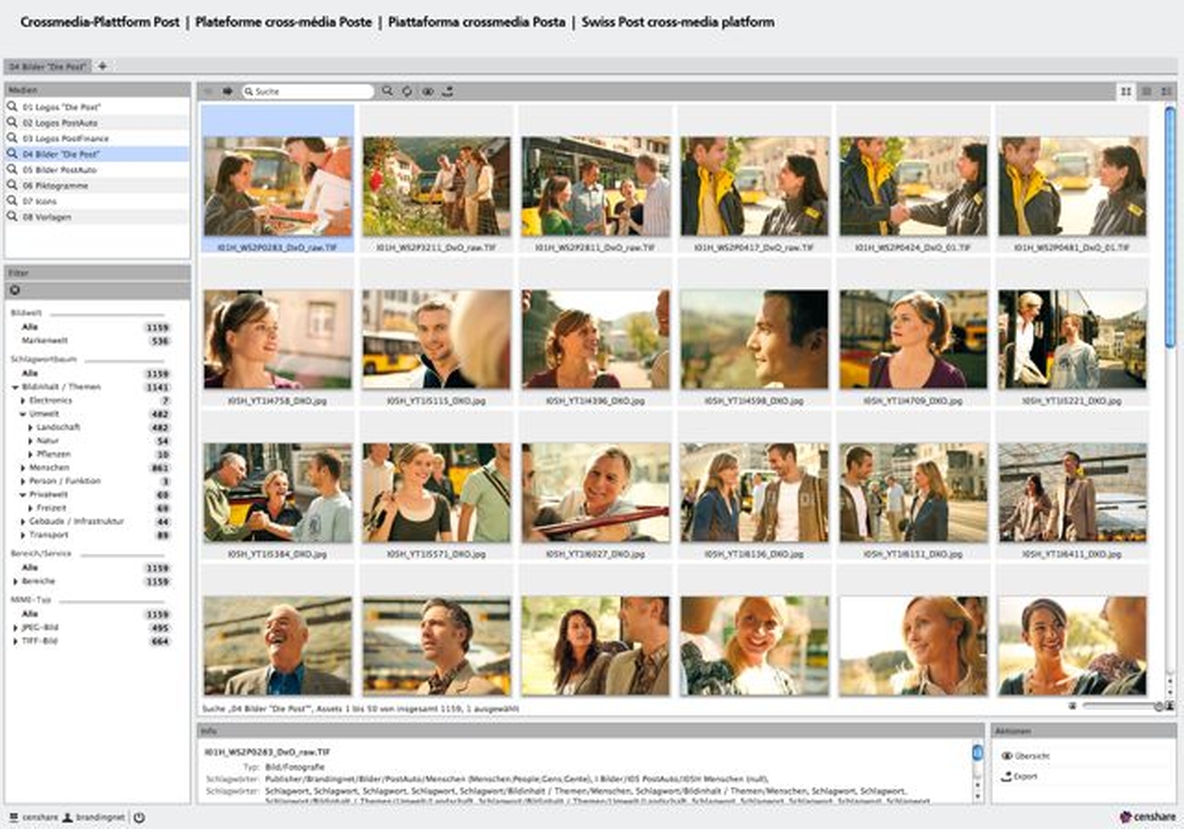Click the refresh icon in the toolbar
This screenshot has width=1184, height=829.
407,91
